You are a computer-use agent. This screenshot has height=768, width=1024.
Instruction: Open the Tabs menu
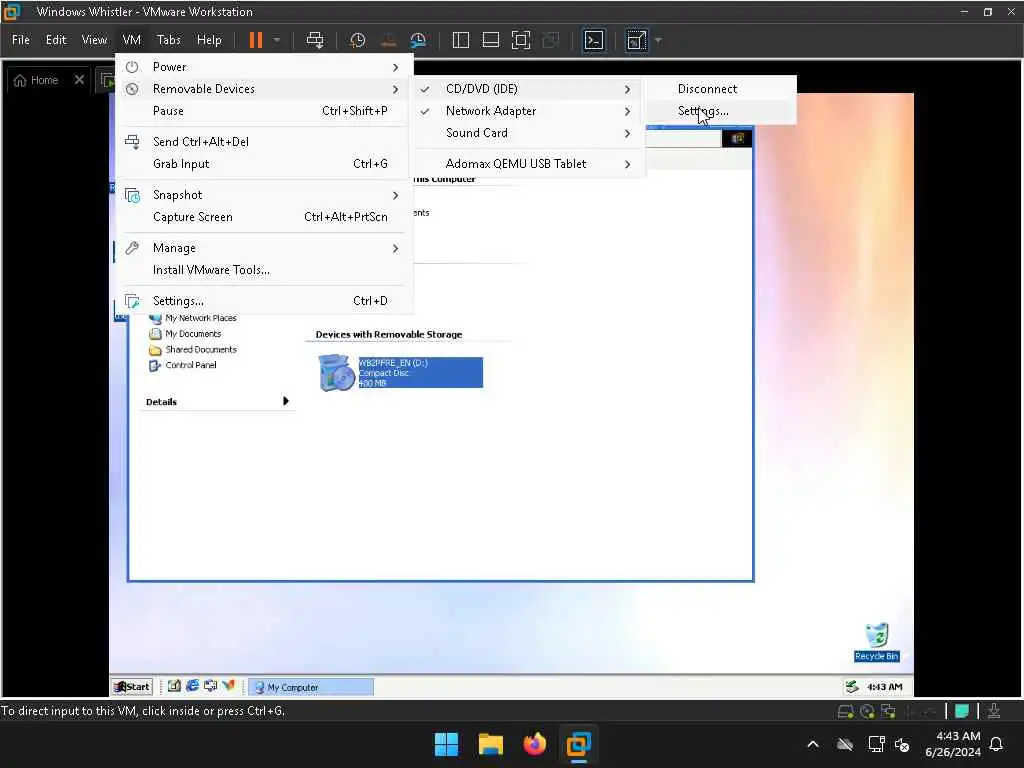[168, 40]
